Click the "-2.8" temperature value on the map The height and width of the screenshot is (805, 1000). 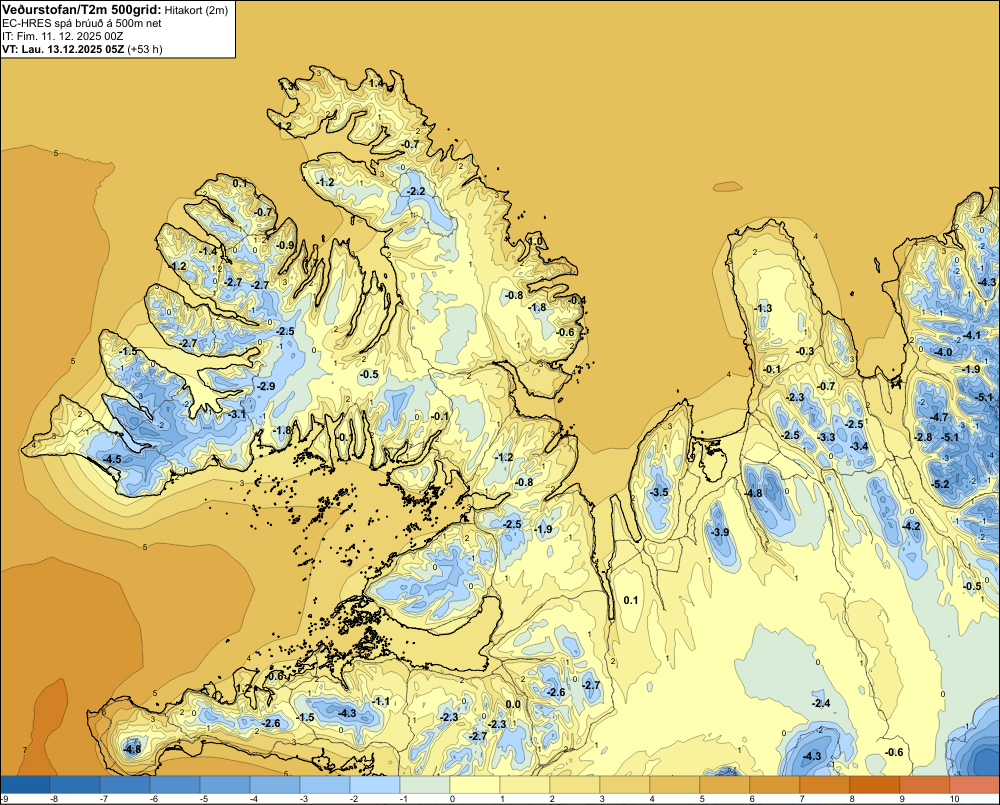tap(923, 437)
